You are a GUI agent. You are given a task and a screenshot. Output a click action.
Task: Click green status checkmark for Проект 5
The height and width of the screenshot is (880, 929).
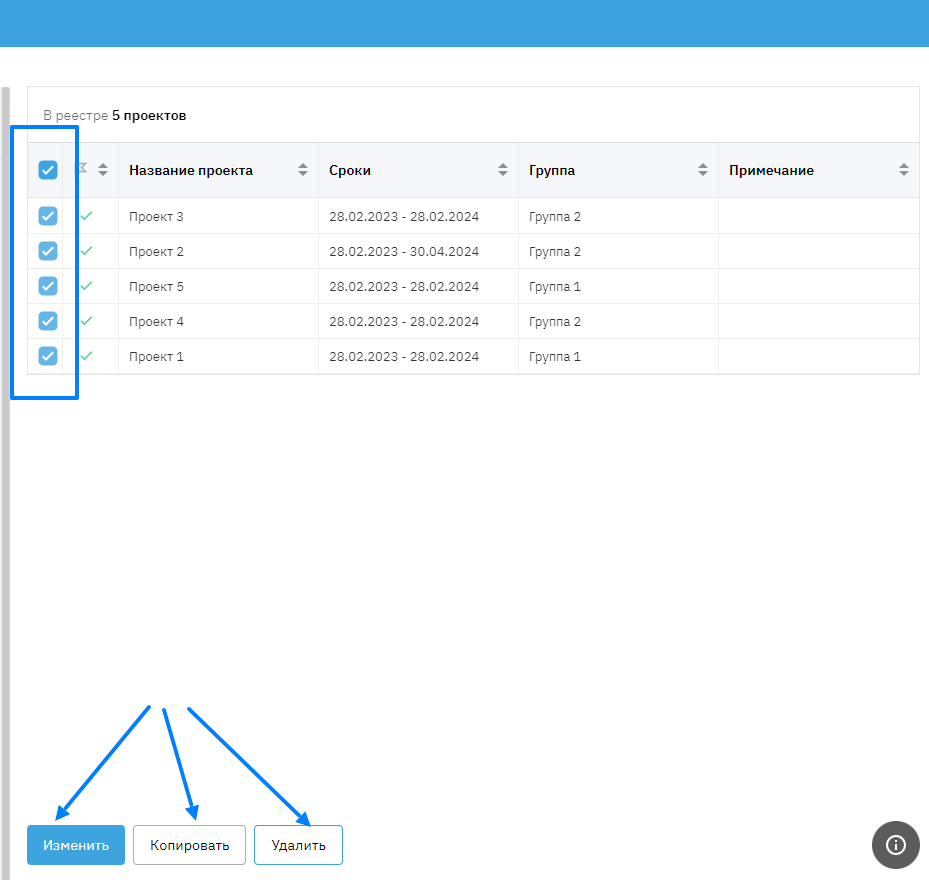86,286
